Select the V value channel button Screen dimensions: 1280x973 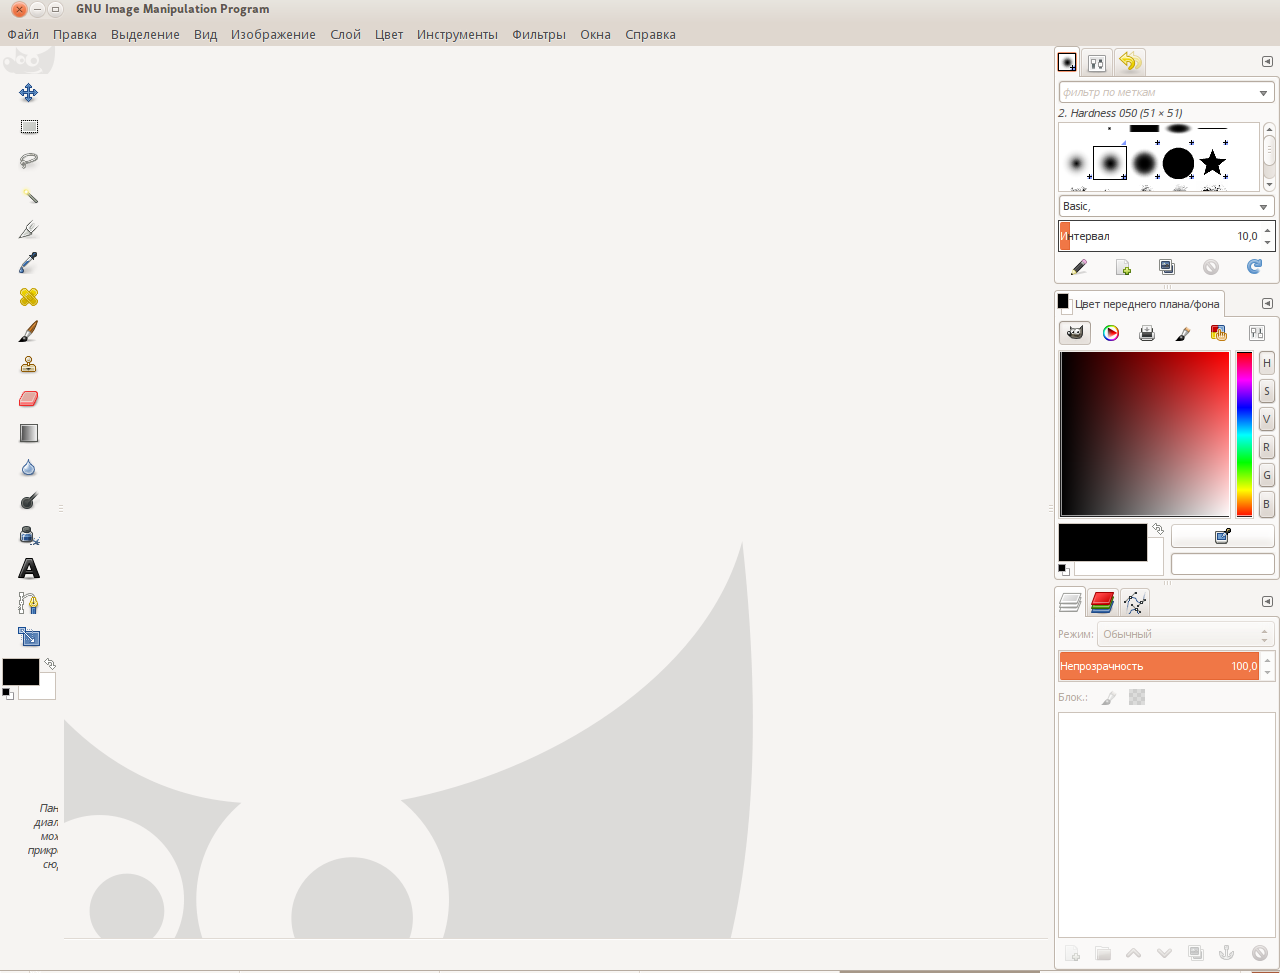[x=1267, y=419]
